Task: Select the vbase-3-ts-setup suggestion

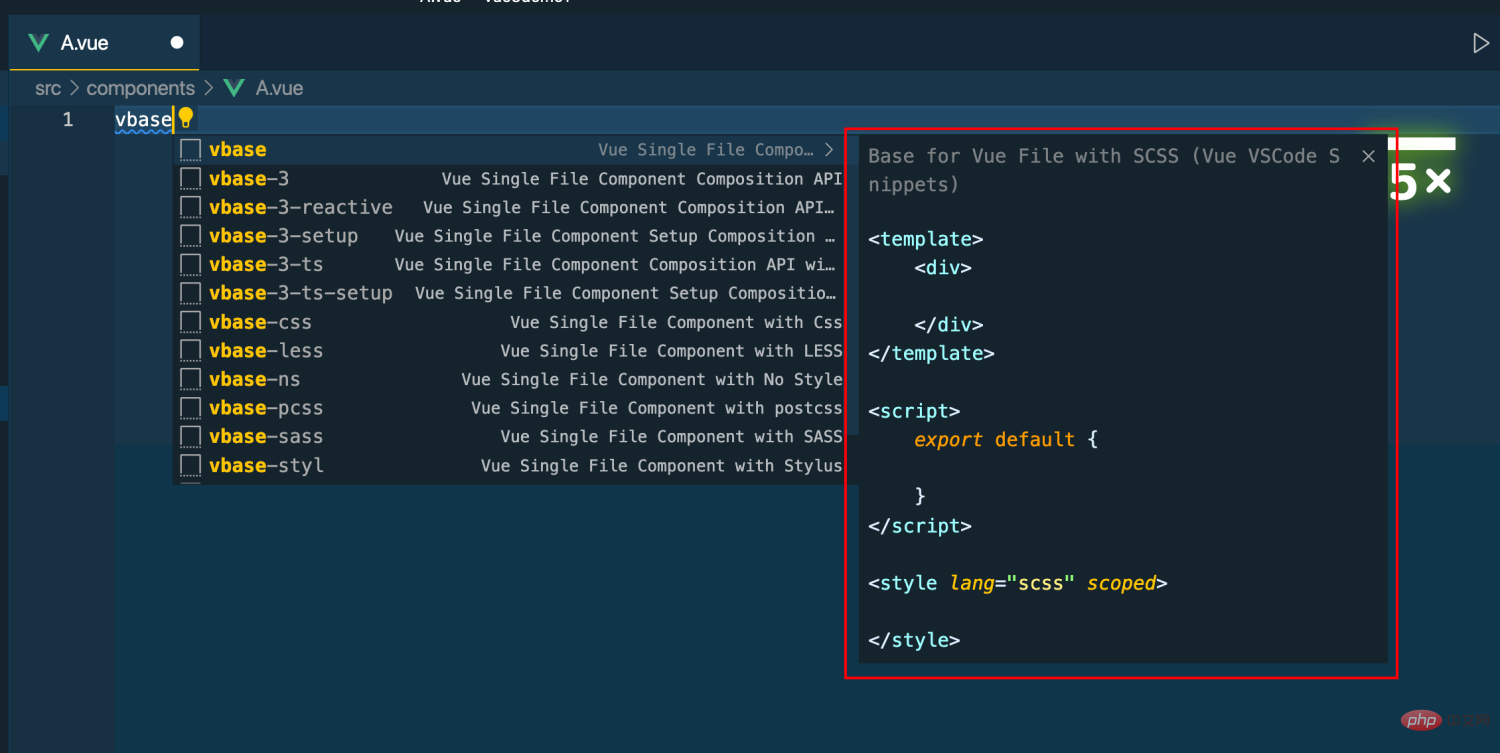Action: (300, 293)
